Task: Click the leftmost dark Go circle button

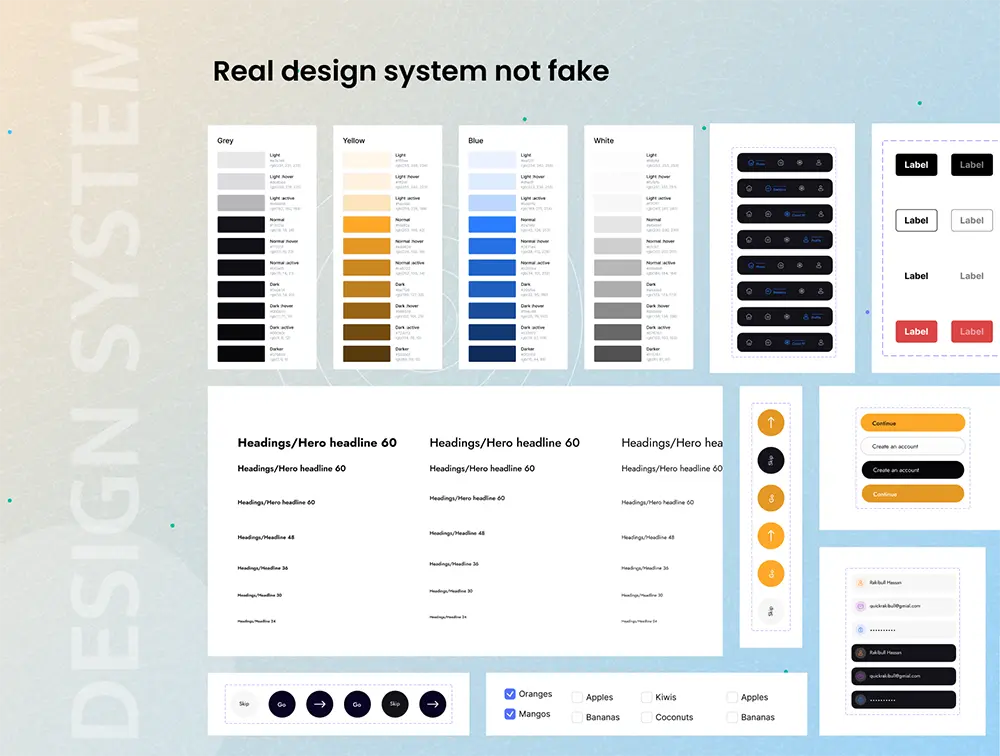Action: pos(282,704)
